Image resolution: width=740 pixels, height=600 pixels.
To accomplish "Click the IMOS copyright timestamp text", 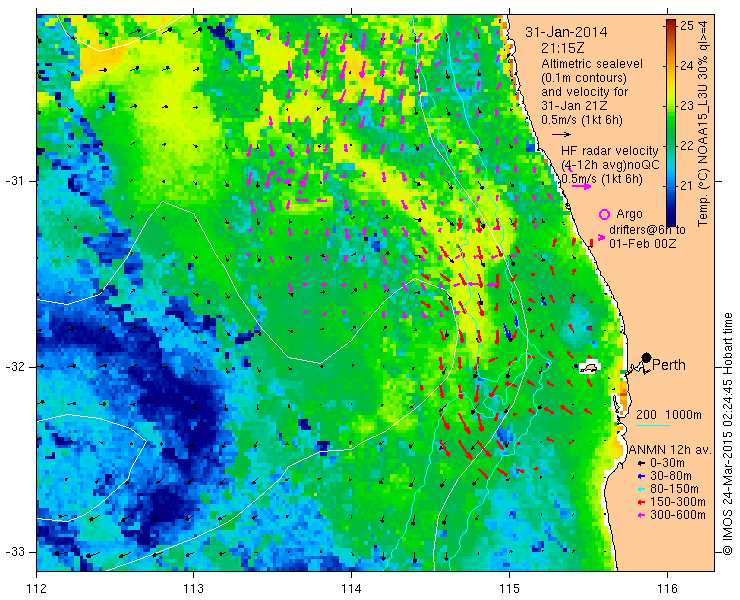I will pyautogui.click(x=727, y=434).
